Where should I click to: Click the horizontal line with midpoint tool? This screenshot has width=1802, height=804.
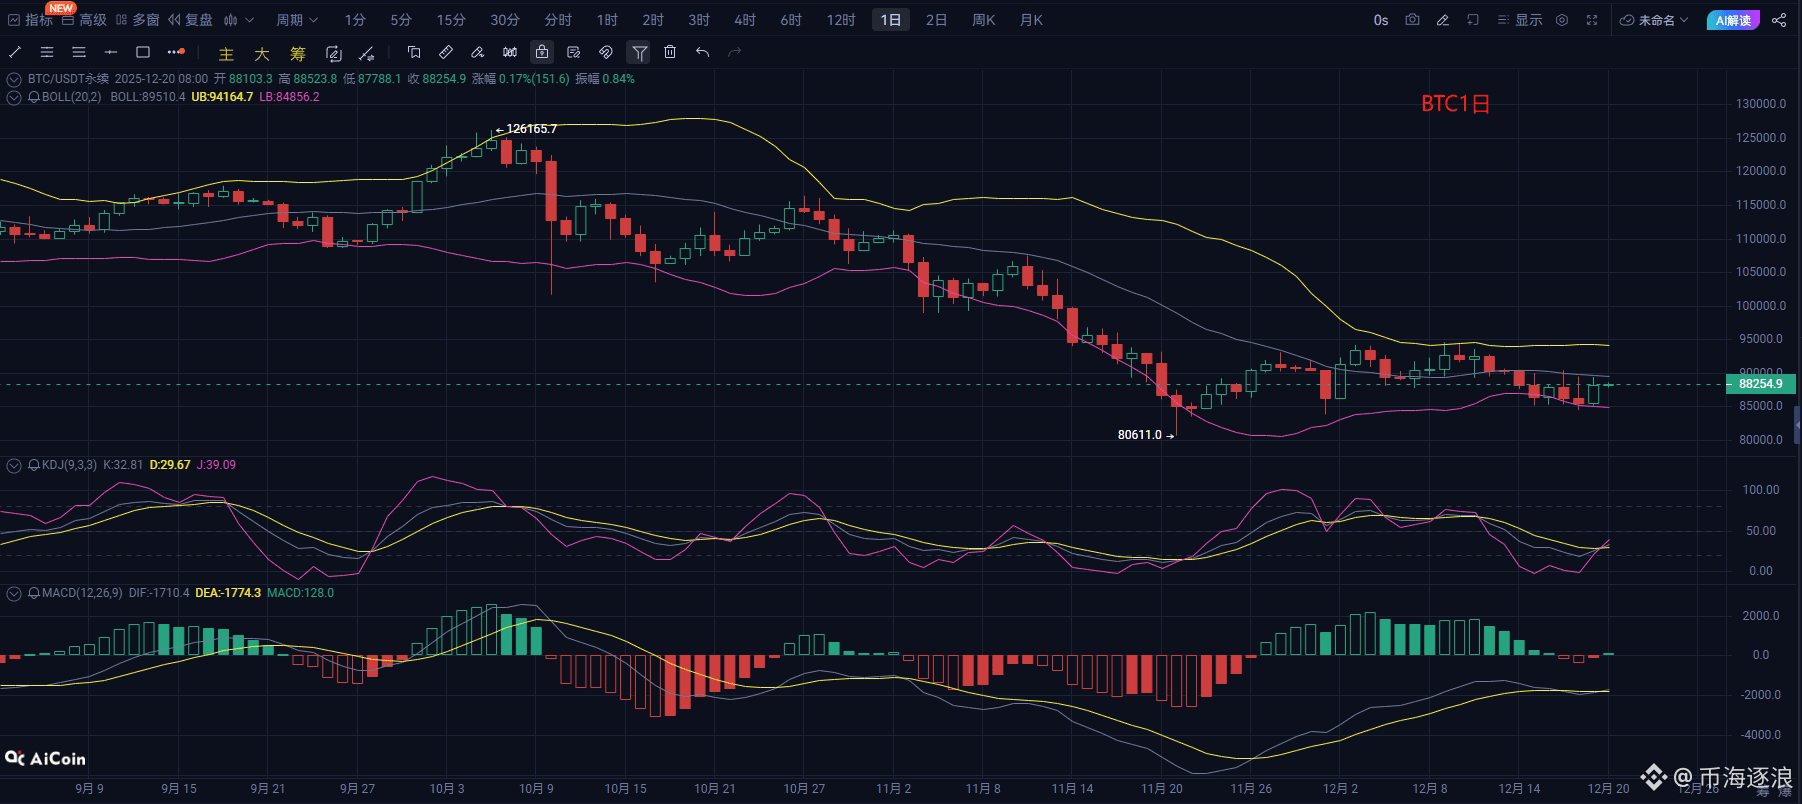click(111, 52)
